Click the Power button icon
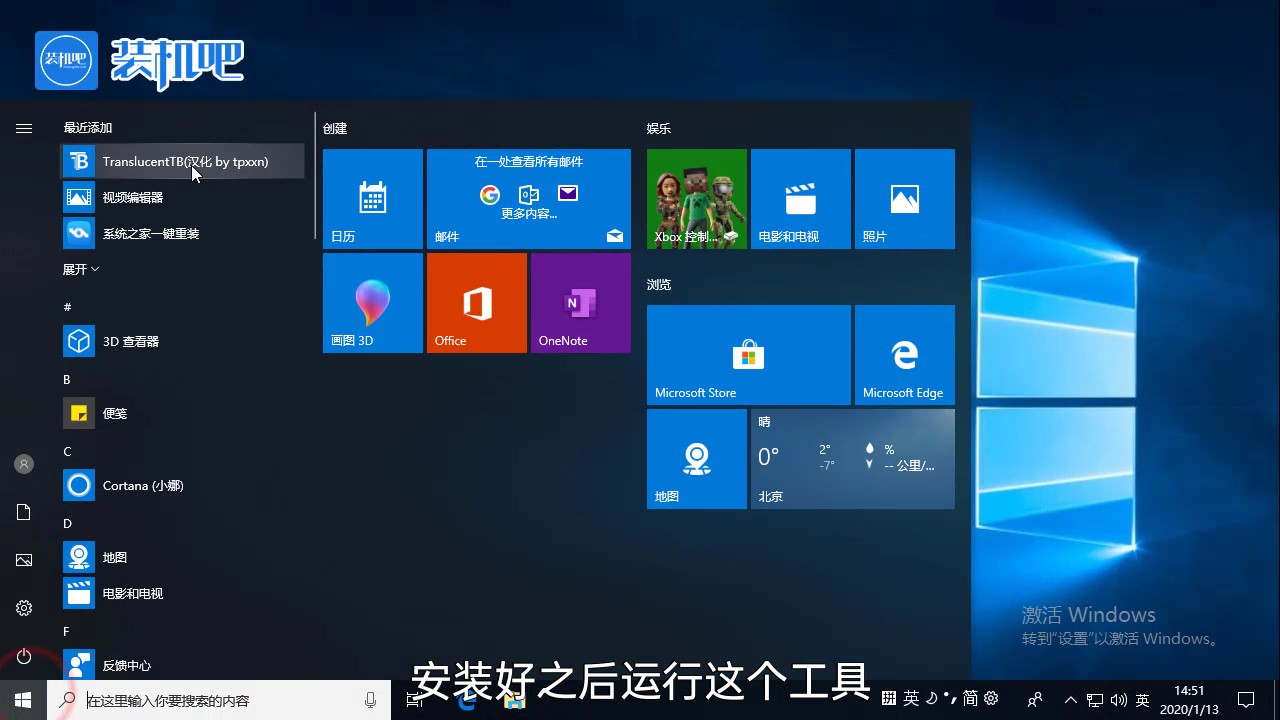The width and height of the screenshot is (1280, 720). pos(24,656)
